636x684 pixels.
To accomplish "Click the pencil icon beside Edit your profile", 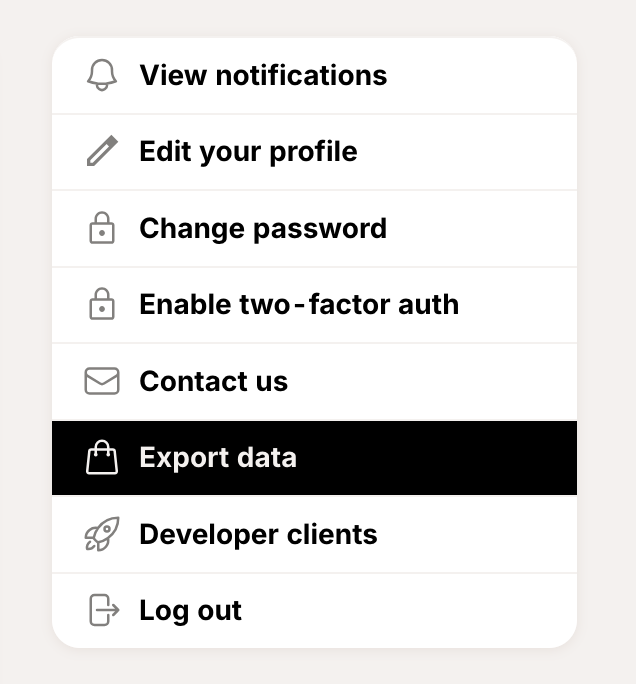I will 102,152.
